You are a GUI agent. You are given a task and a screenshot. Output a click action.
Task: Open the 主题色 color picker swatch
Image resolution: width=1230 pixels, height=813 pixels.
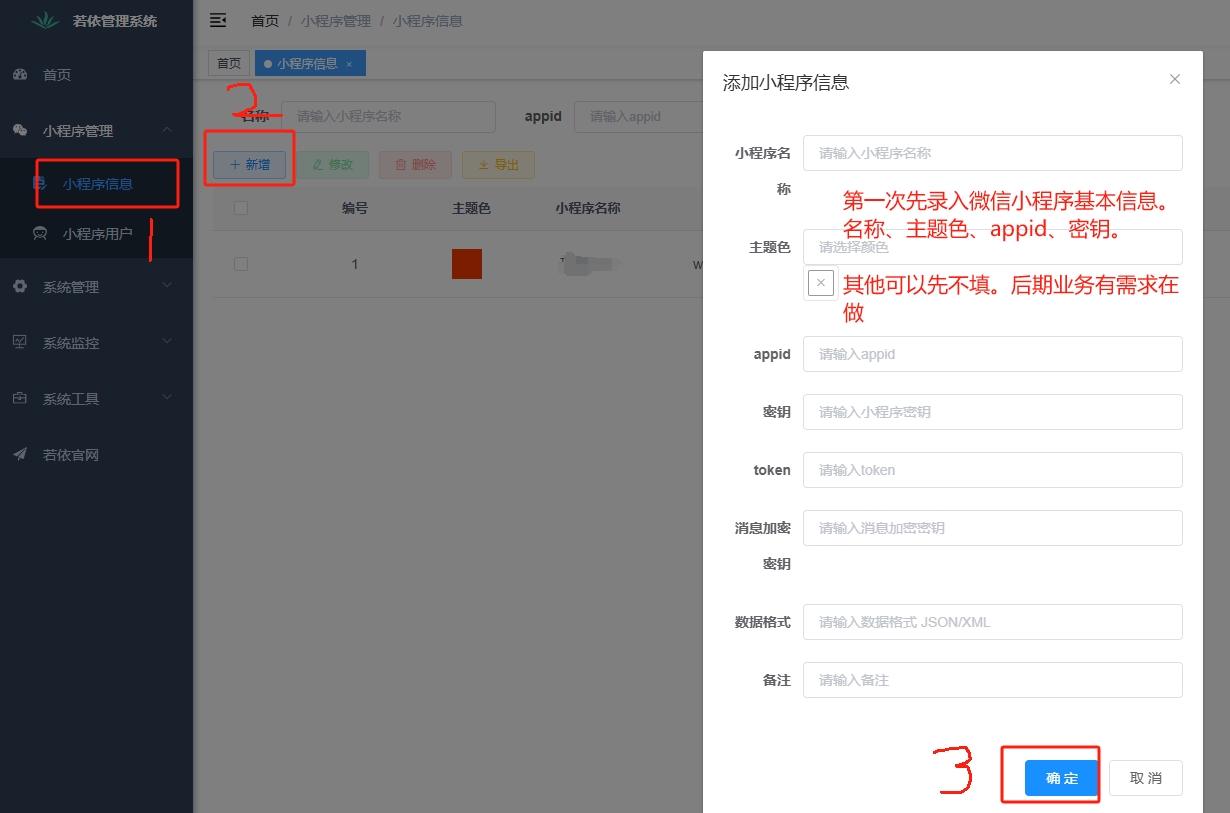click(x=821, y=283)
